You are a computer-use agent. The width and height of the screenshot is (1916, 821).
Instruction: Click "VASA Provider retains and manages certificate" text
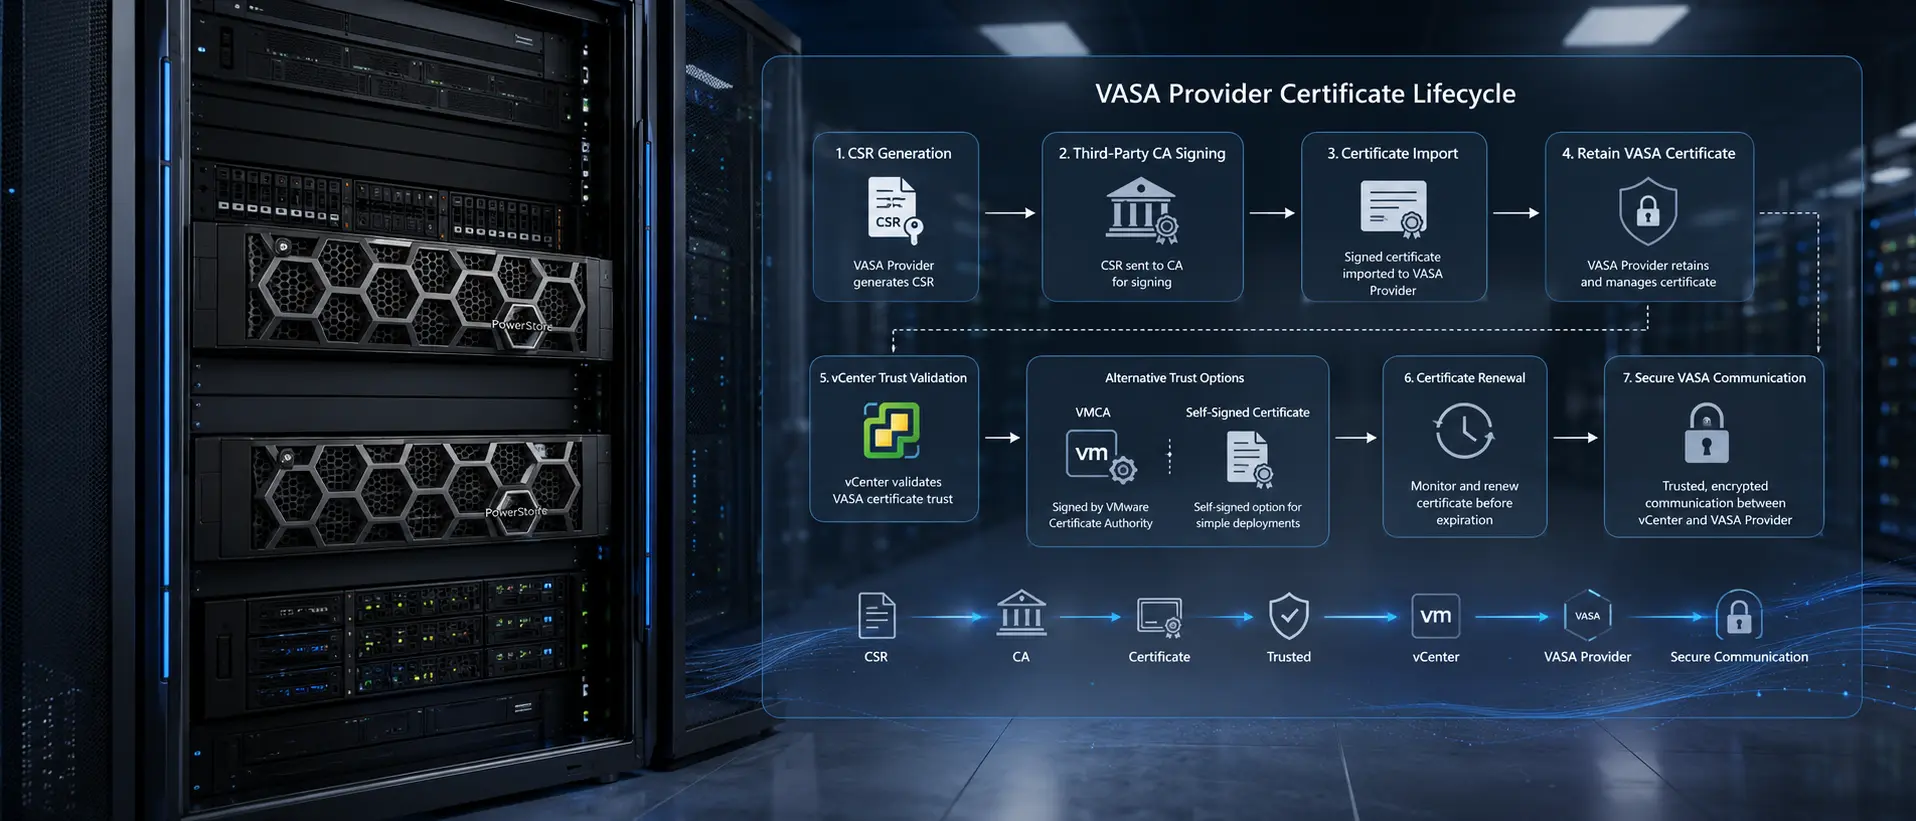[1648, 274]
